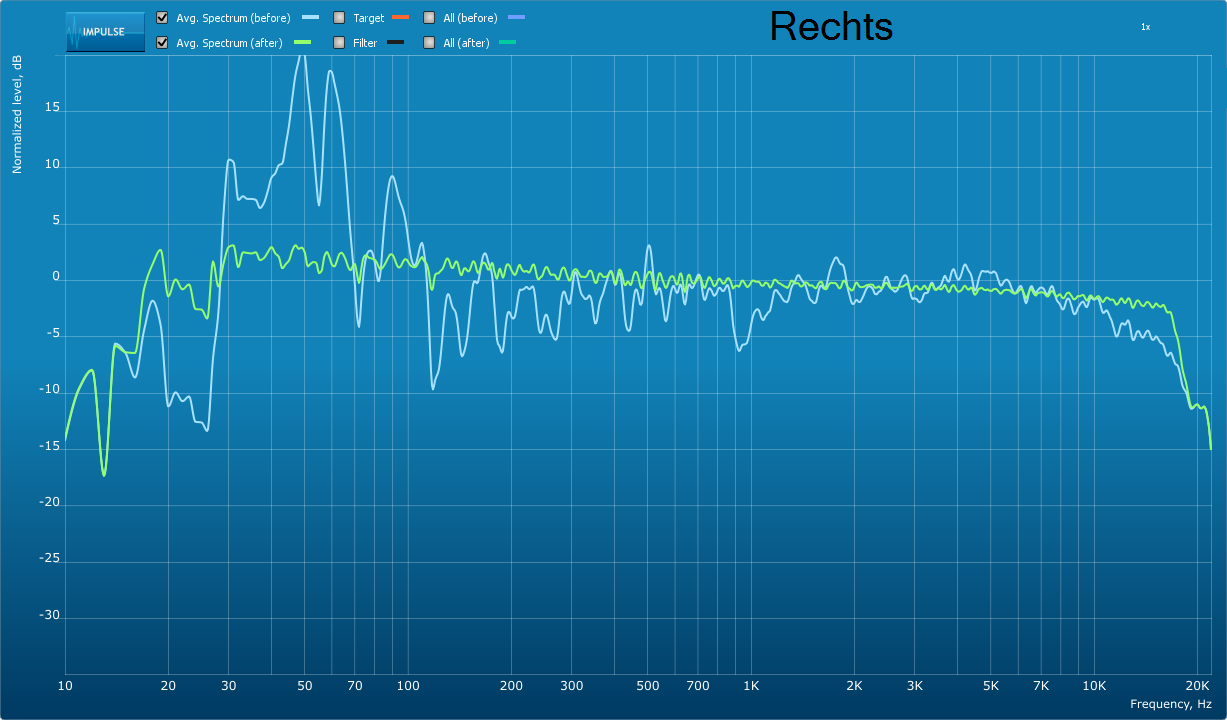Click the 10K frequency axis label

[x=1094, y=686]
